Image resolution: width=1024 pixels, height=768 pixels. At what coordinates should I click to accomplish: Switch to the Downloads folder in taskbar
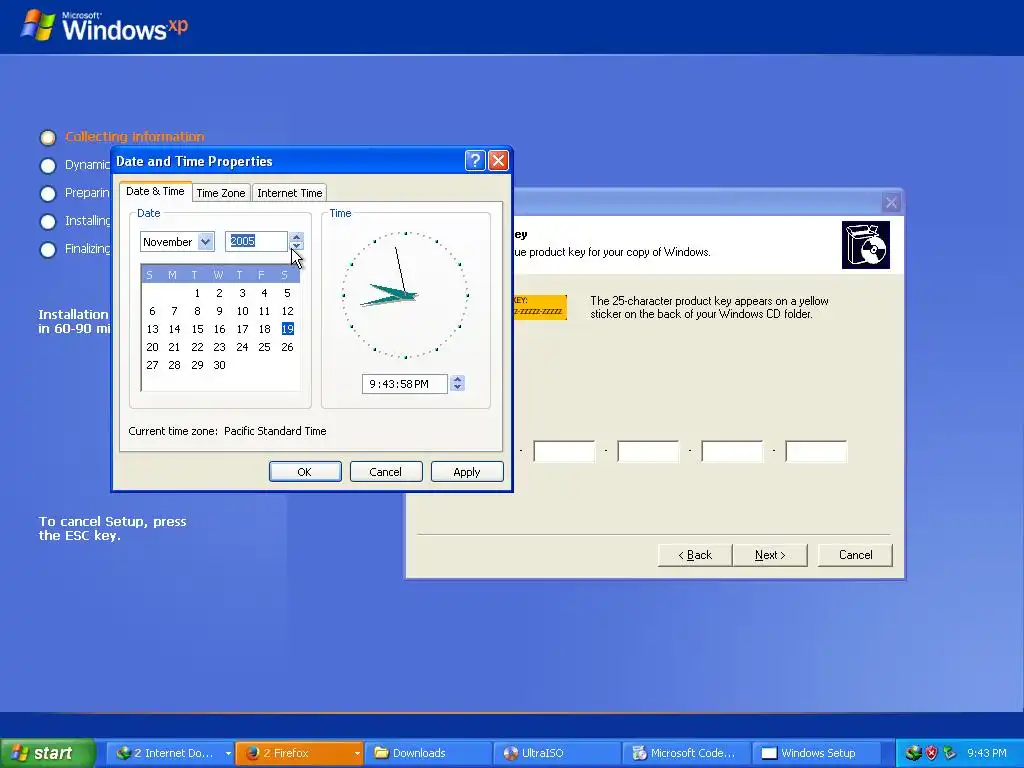click(428, 753)
